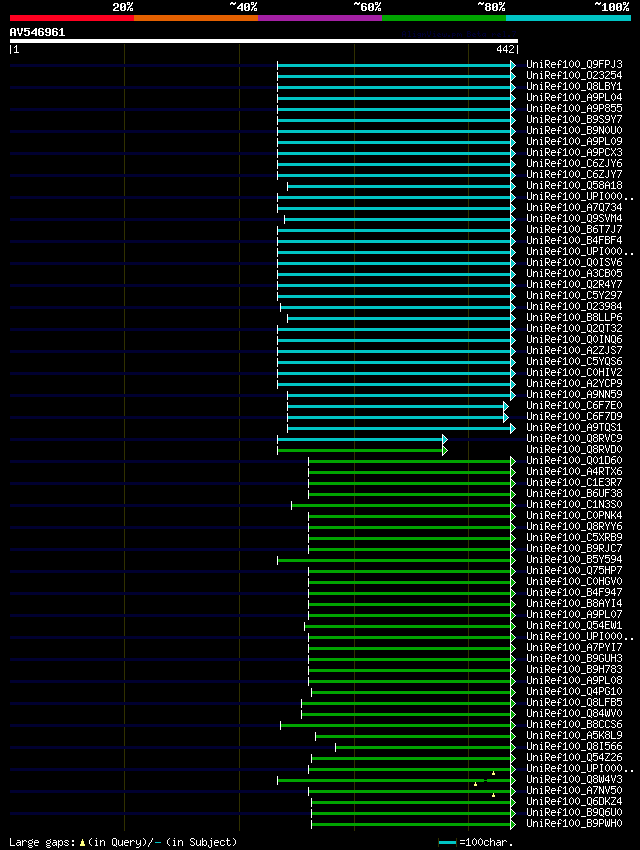Click label UniRef100_Q75HP7
The height and width of the screenshot is (850, 640).
click(574, 570)
